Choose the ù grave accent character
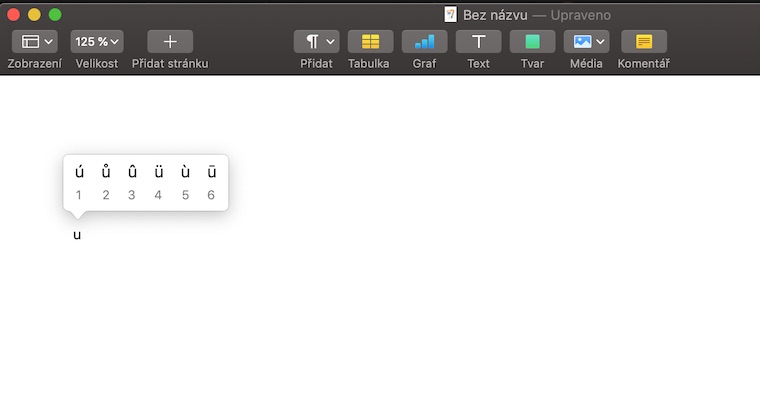The height and width of the screenshot is (408, 760). pyautogui.click(x=185, y=172)
